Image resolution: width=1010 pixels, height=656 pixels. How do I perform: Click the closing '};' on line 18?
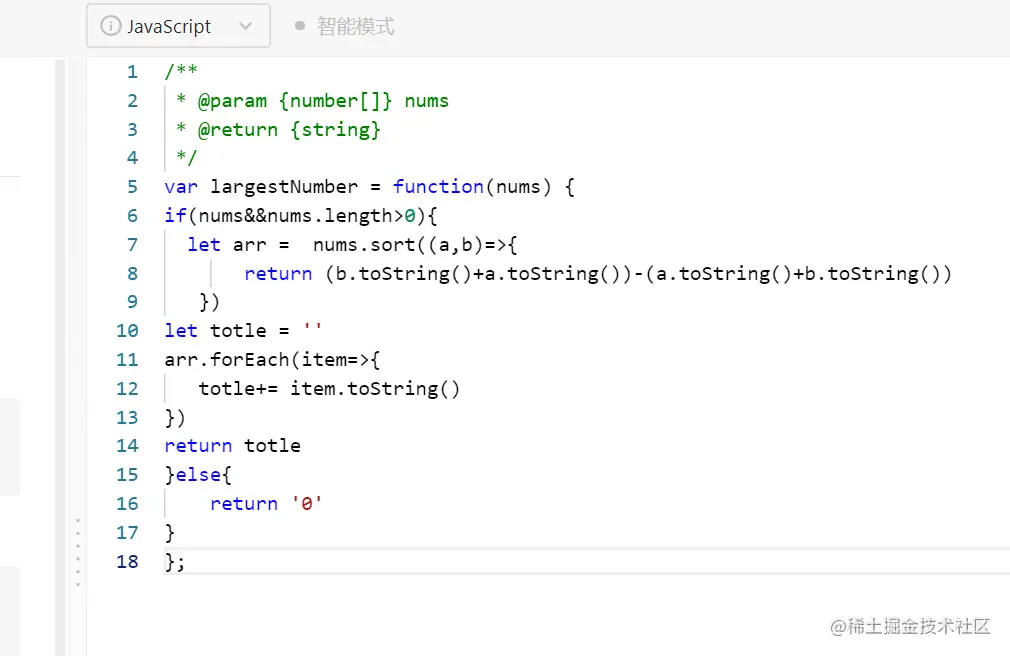tap(175, 562)
